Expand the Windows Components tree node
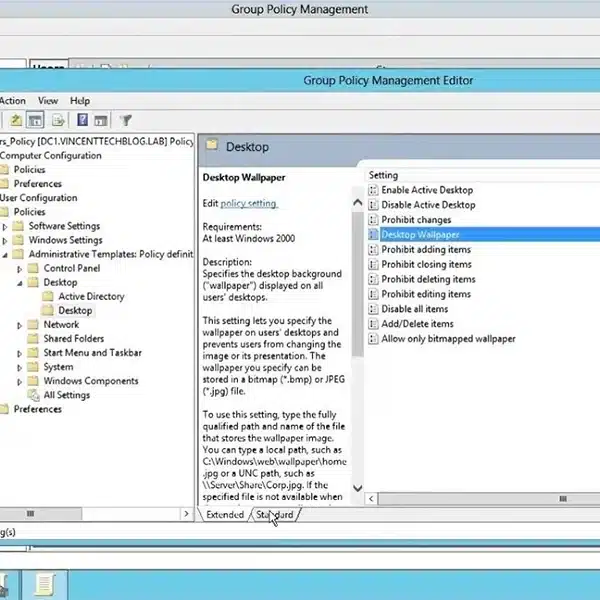The height and width of the screenshot is (600, 600). pyautogui.click(x=20, y=381)
